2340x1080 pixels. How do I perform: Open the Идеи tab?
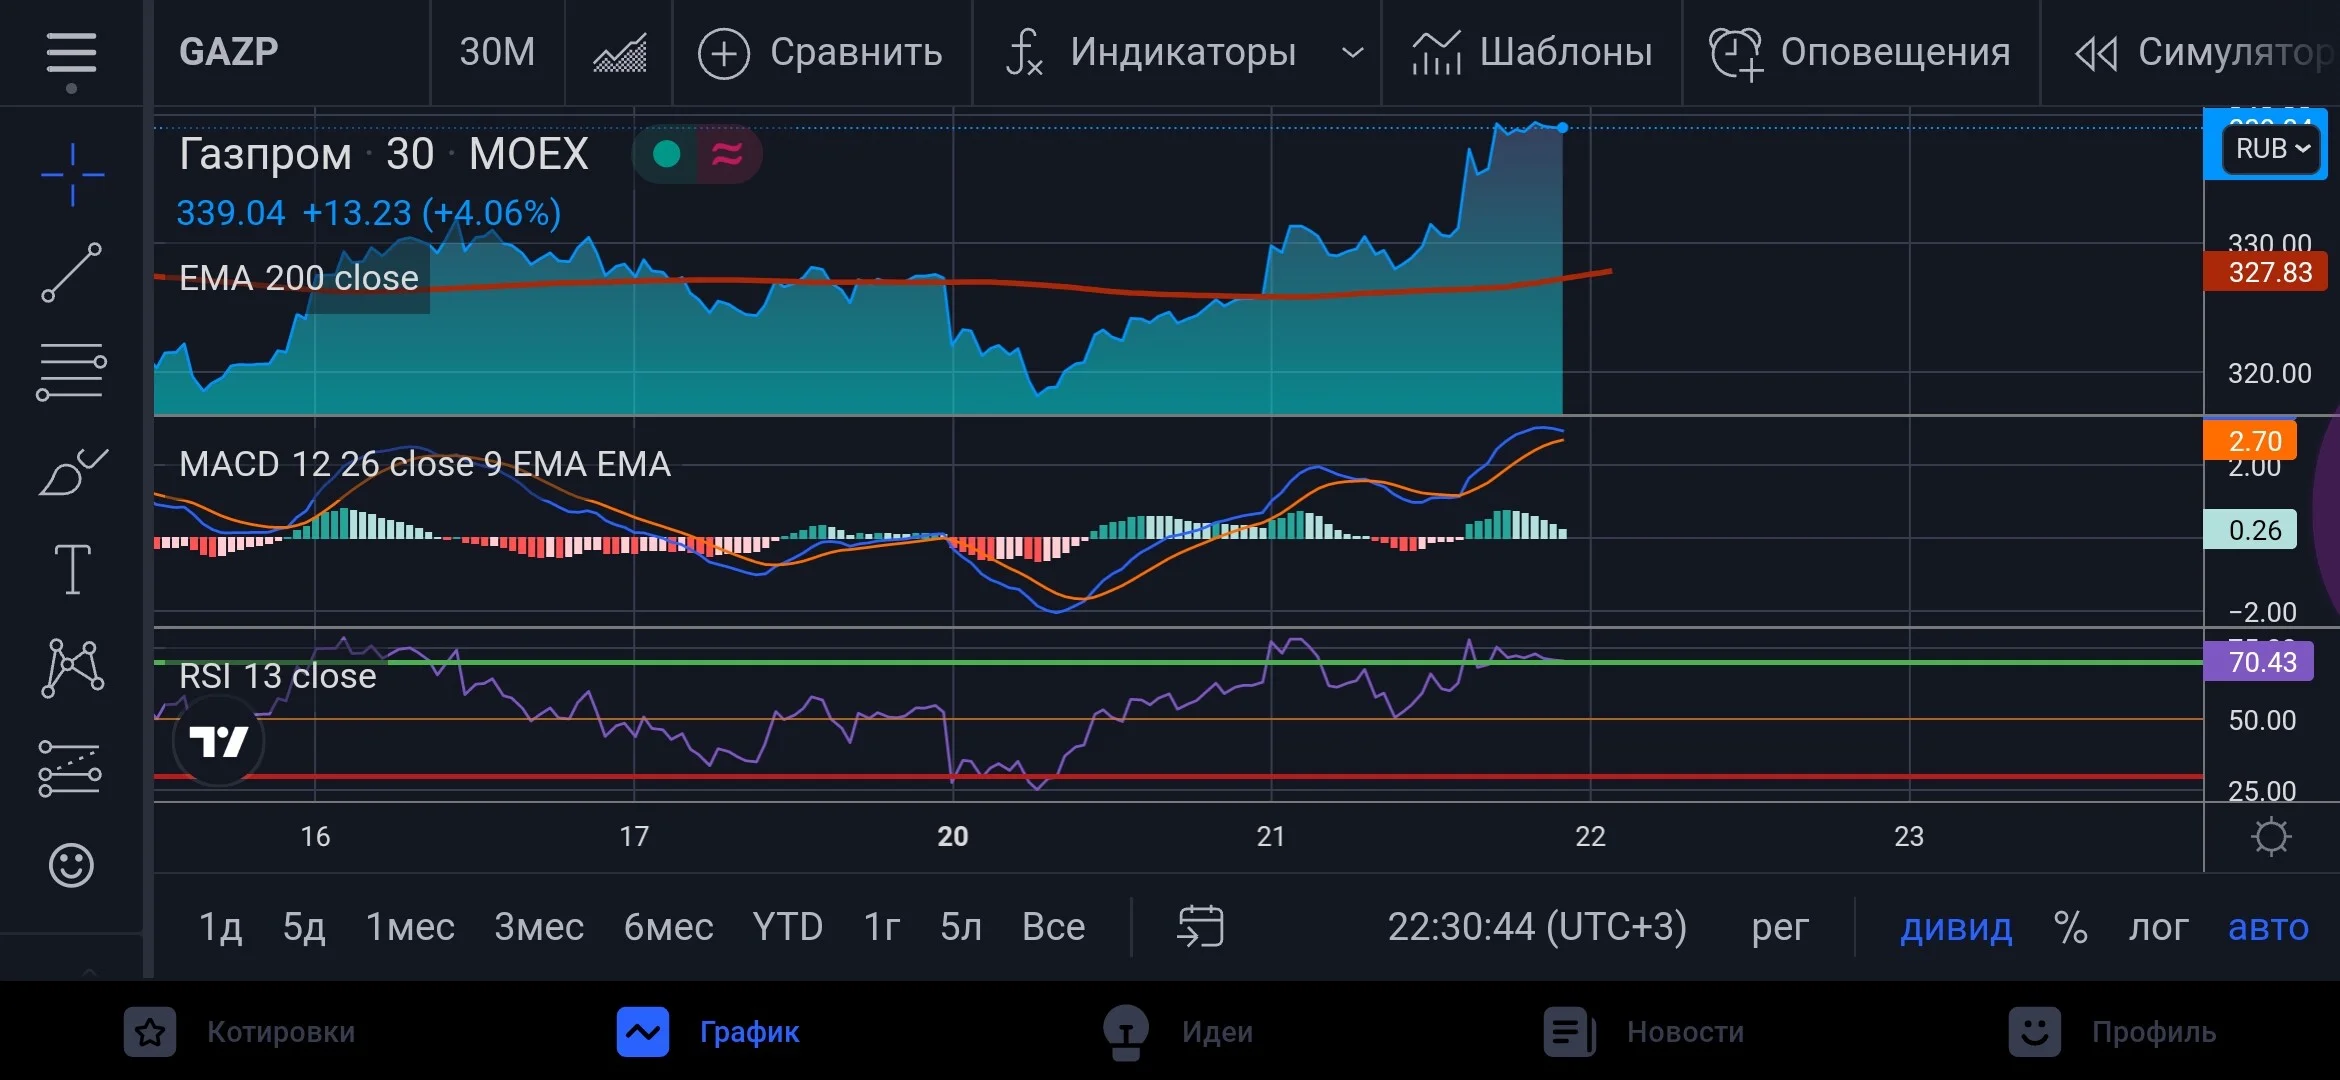pyautogui.click(x=1177, y=1032)
